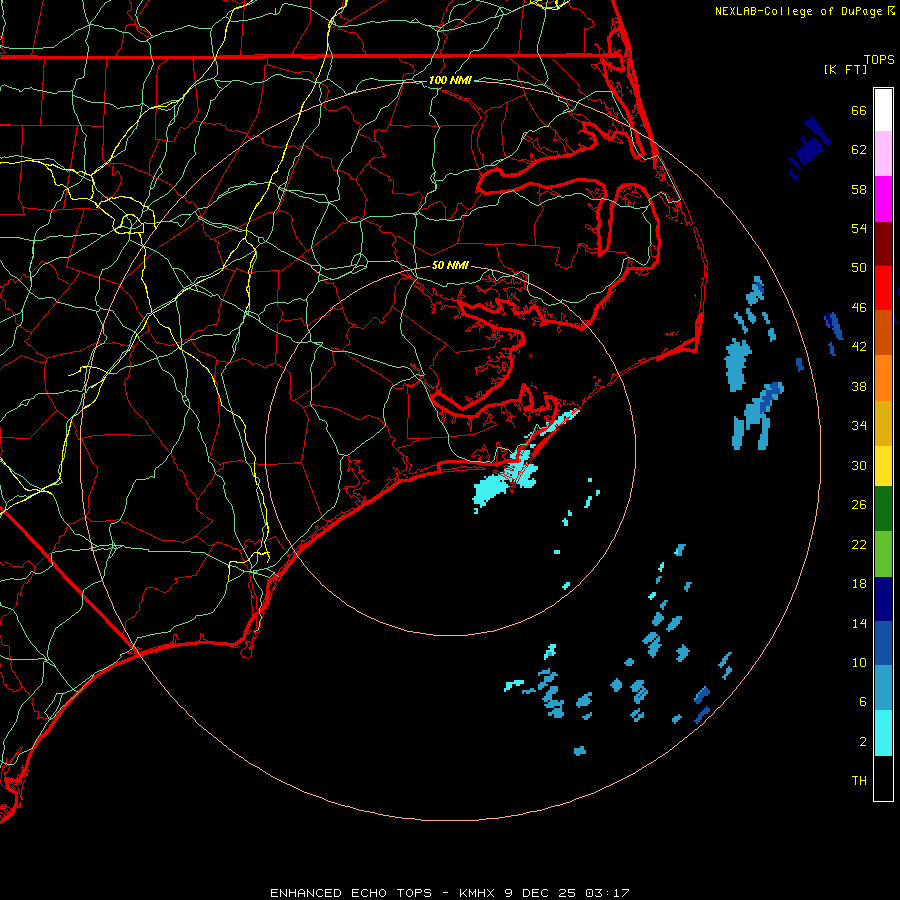
Task: Click the legend value '2'
Action: point(863,742)
